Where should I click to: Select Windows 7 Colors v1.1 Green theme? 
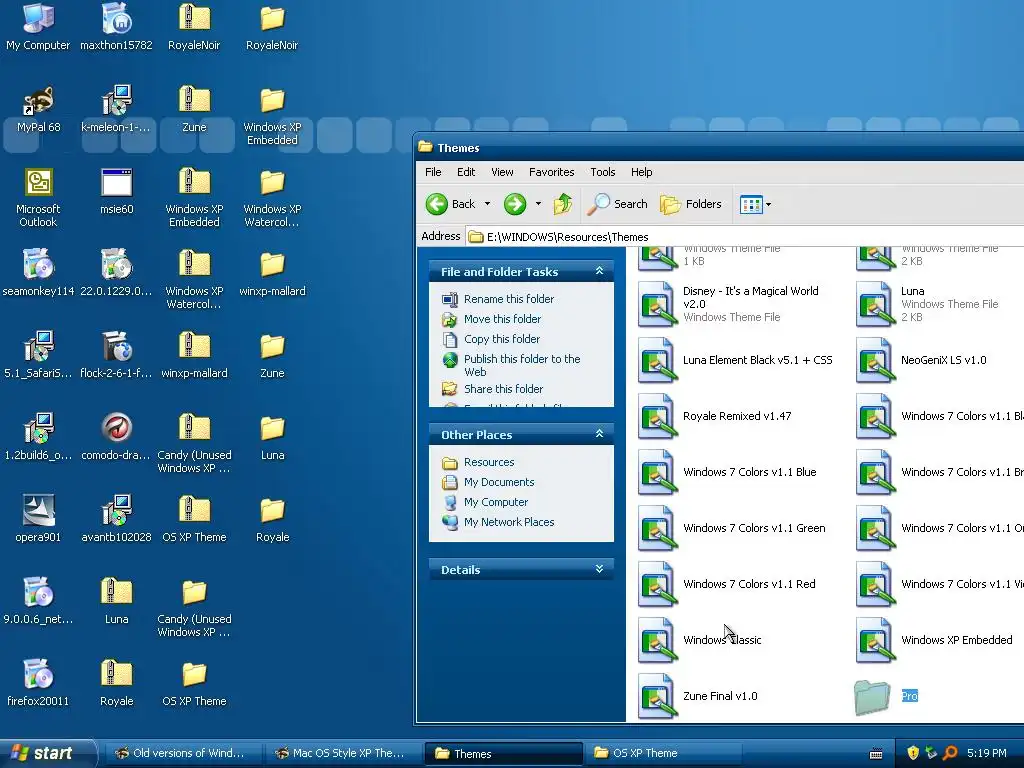pos(732,529)
